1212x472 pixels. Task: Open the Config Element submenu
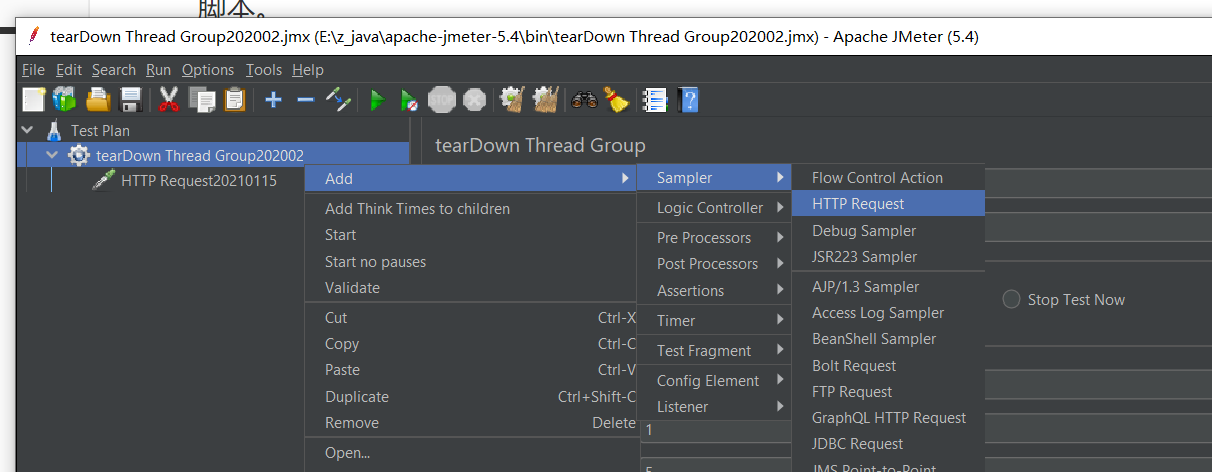click(713, 380)
